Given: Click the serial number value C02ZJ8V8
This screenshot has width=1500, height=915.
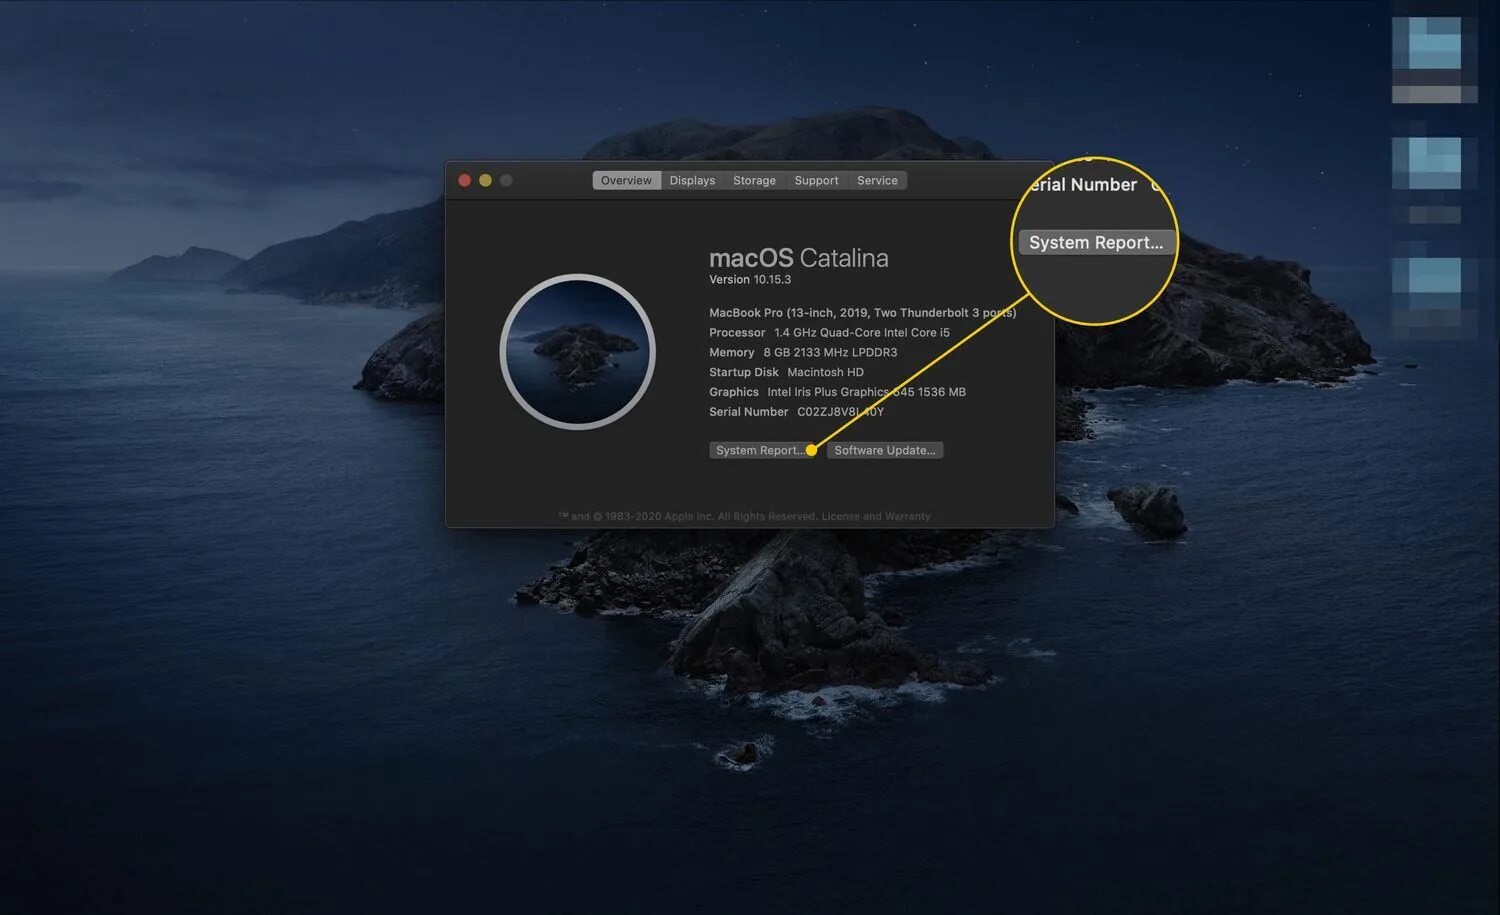Looking at the screenshot, I should (x=840, y=412).
